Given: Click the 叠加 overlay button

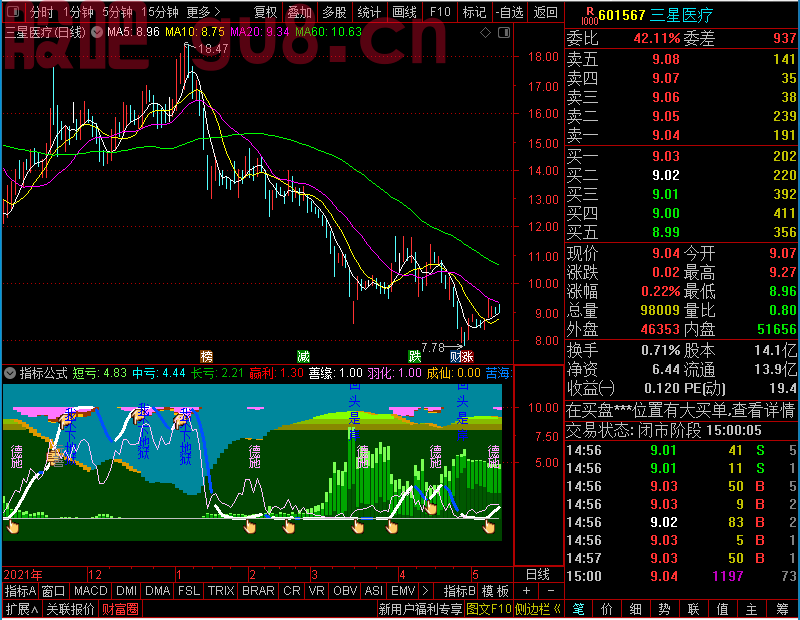Looking at the screenshot, I should (x=299, y=12).
